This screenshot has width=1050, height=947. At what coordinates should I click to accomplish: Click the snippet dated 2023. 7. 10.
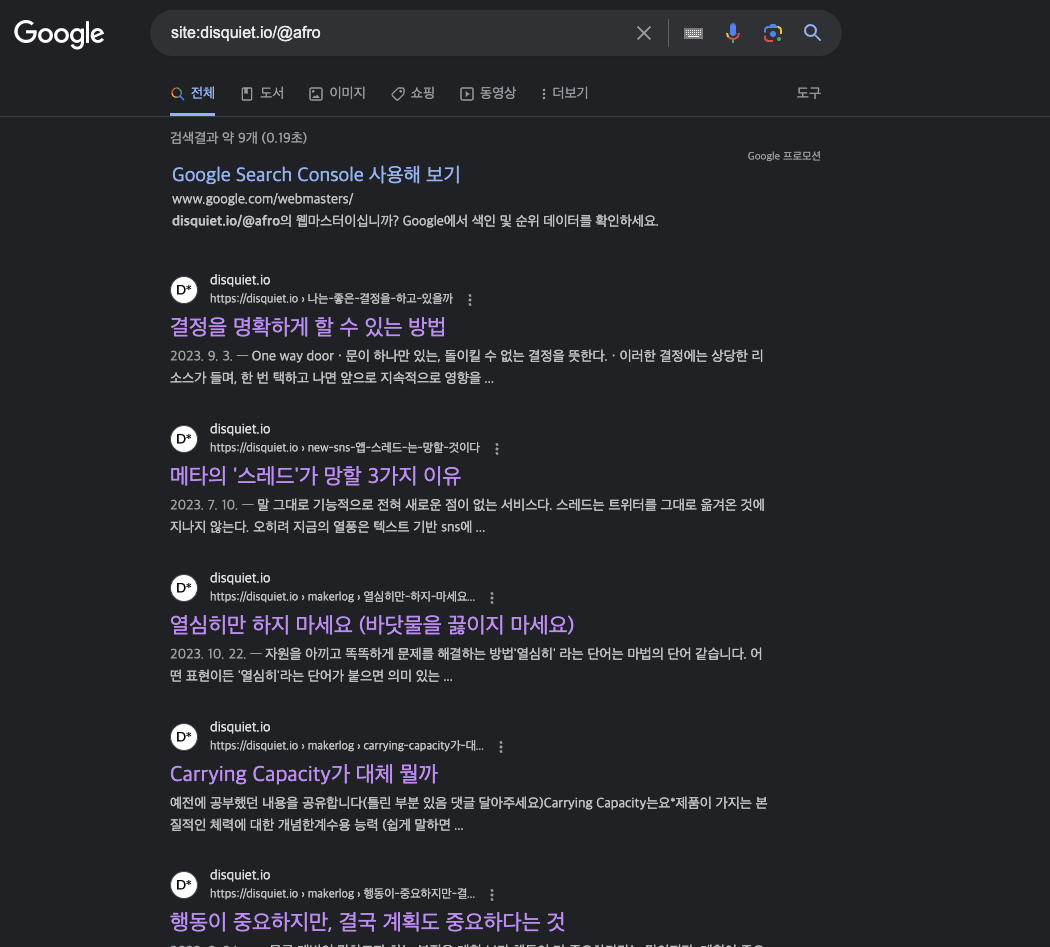click(x=467, y=516)
